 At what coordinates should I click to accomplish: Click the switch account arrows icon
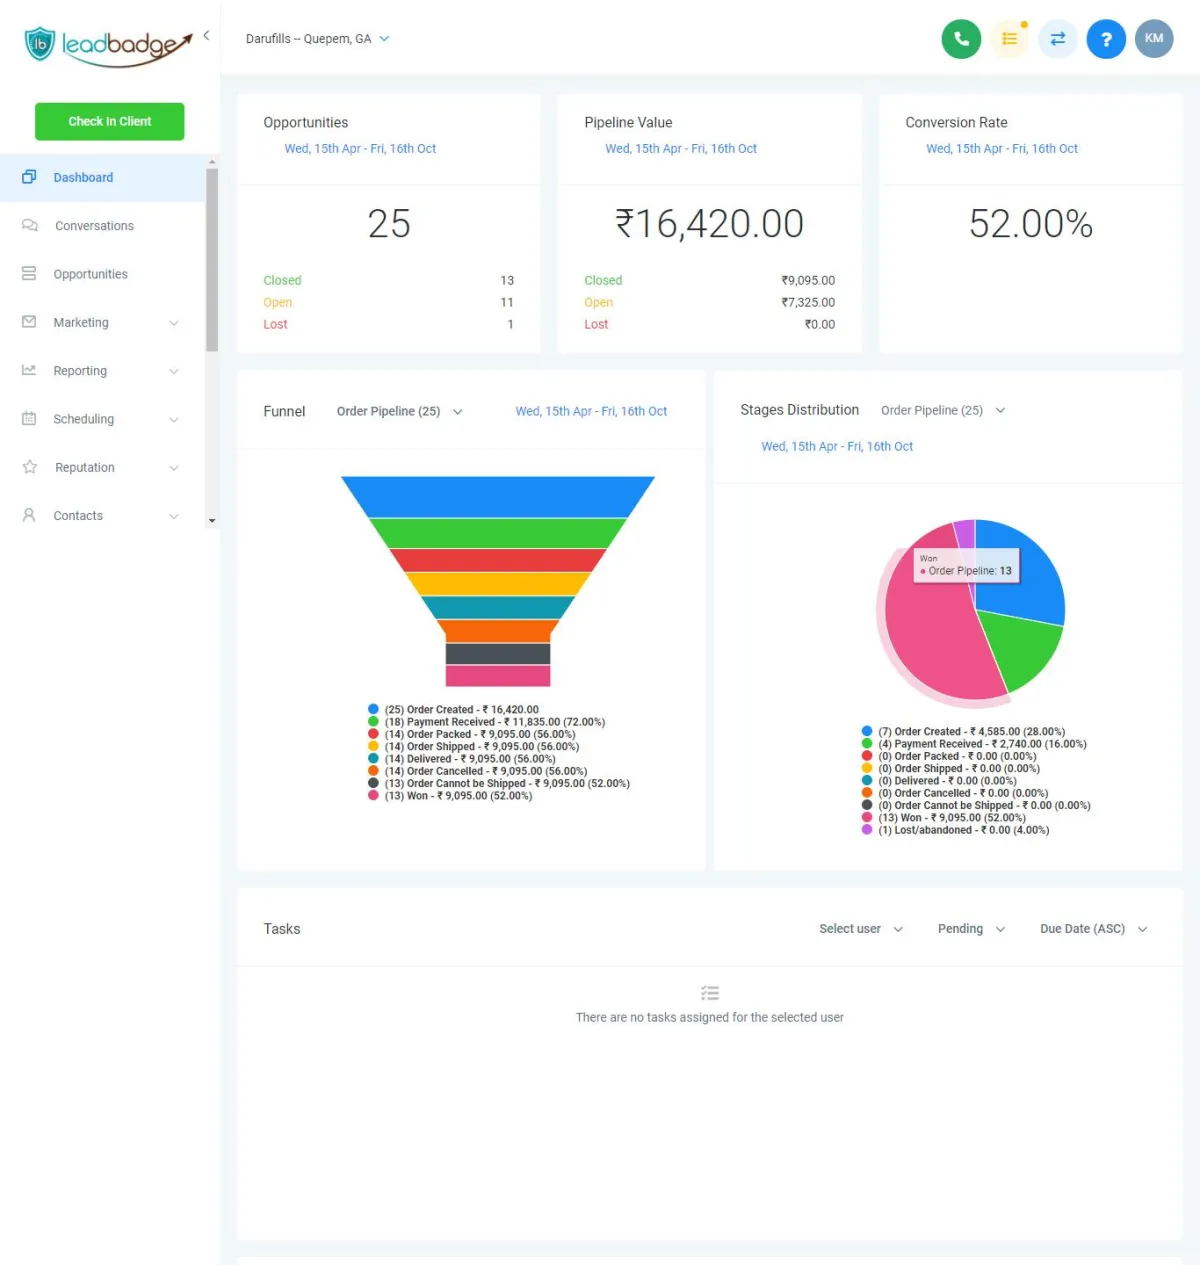(x=1058, y=39)
